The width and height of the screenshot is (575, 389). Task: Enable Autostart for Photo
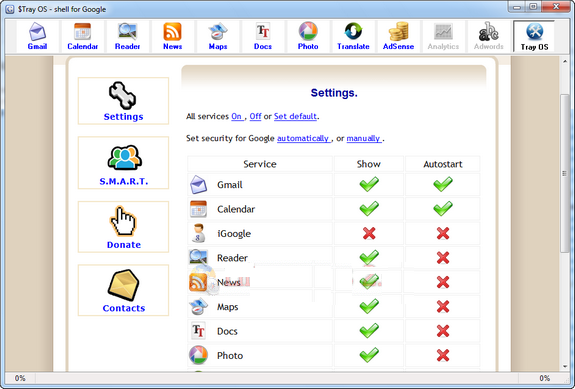(x=443, y=355)
